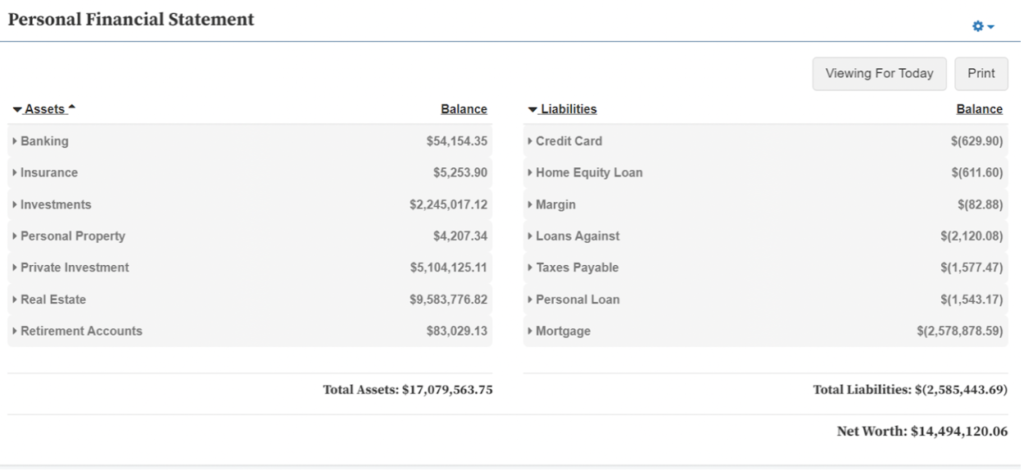Screen dimensions: 1024x476
Task: Sort by the Liabilities column header
Action: [568, 109]
